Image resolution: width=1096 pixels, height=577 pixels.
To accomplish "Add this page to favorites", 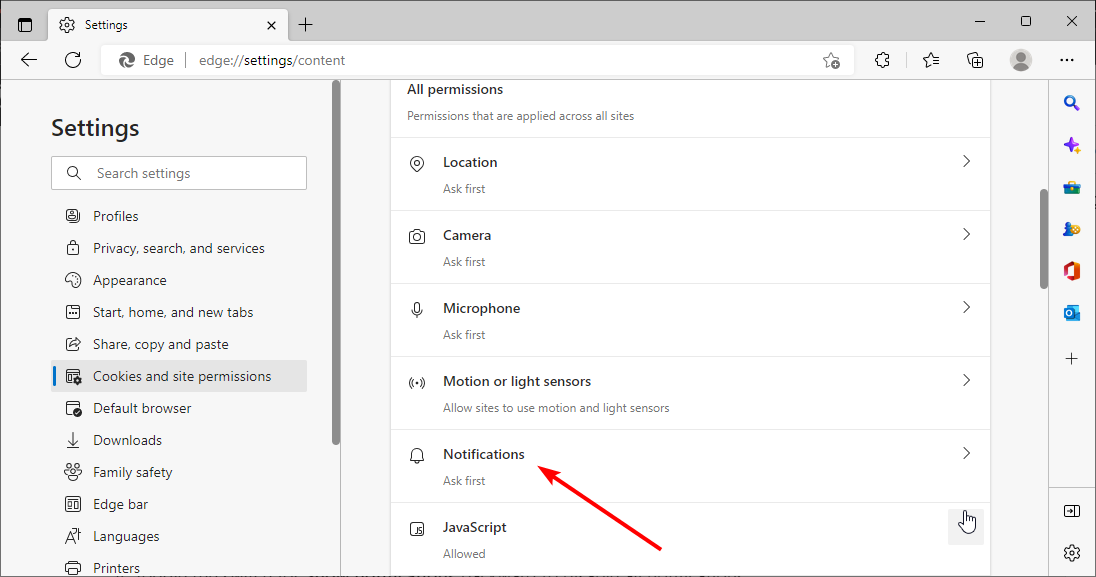I will 831,60.
